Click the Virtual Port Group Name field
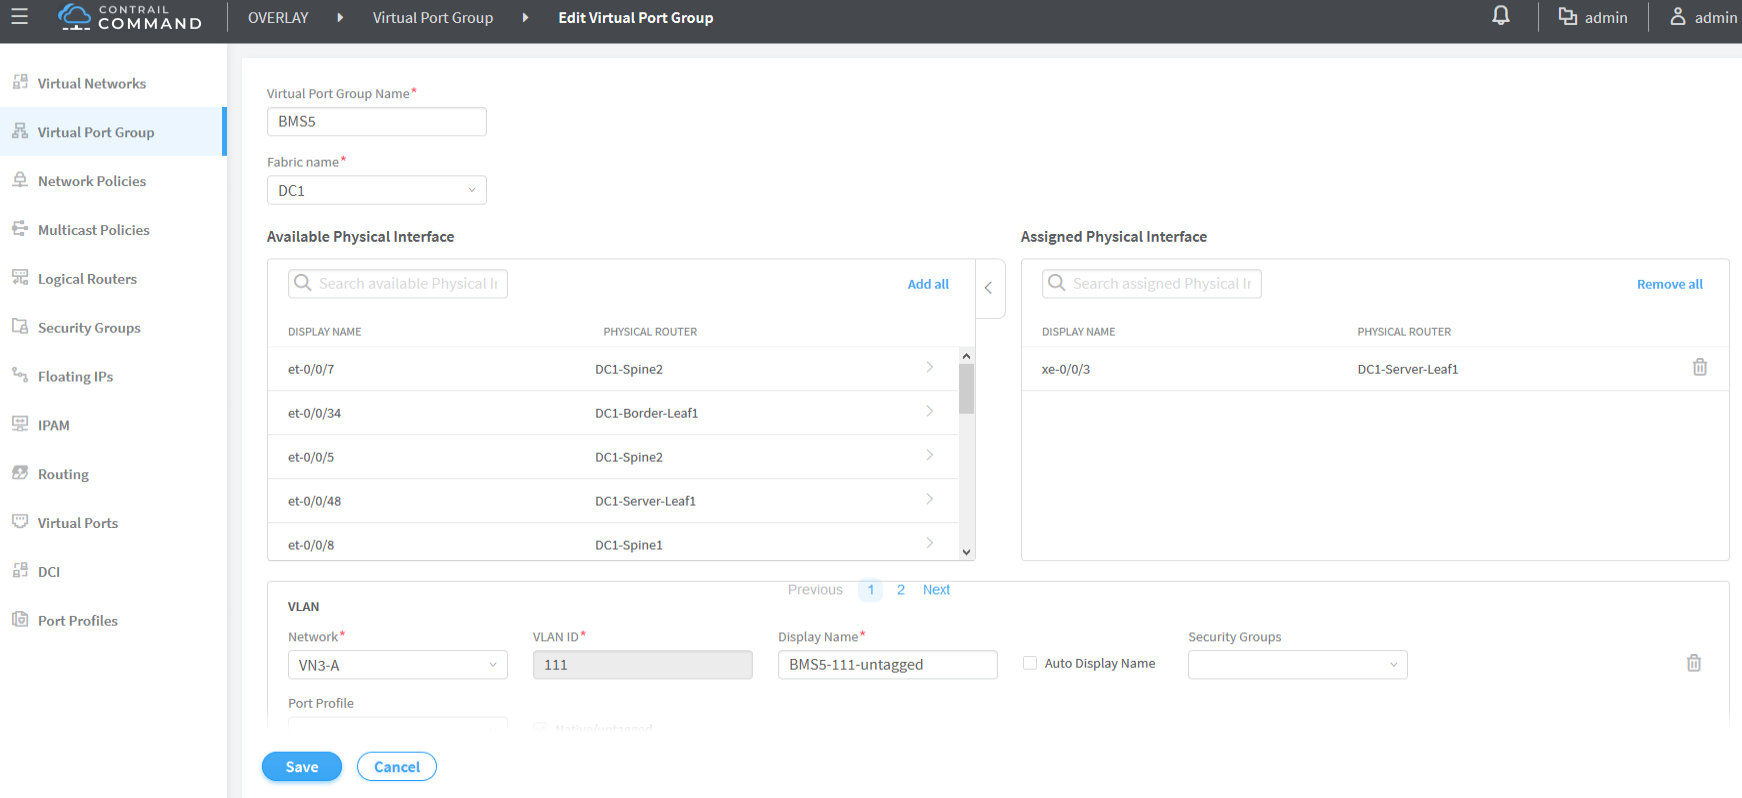 376,122
